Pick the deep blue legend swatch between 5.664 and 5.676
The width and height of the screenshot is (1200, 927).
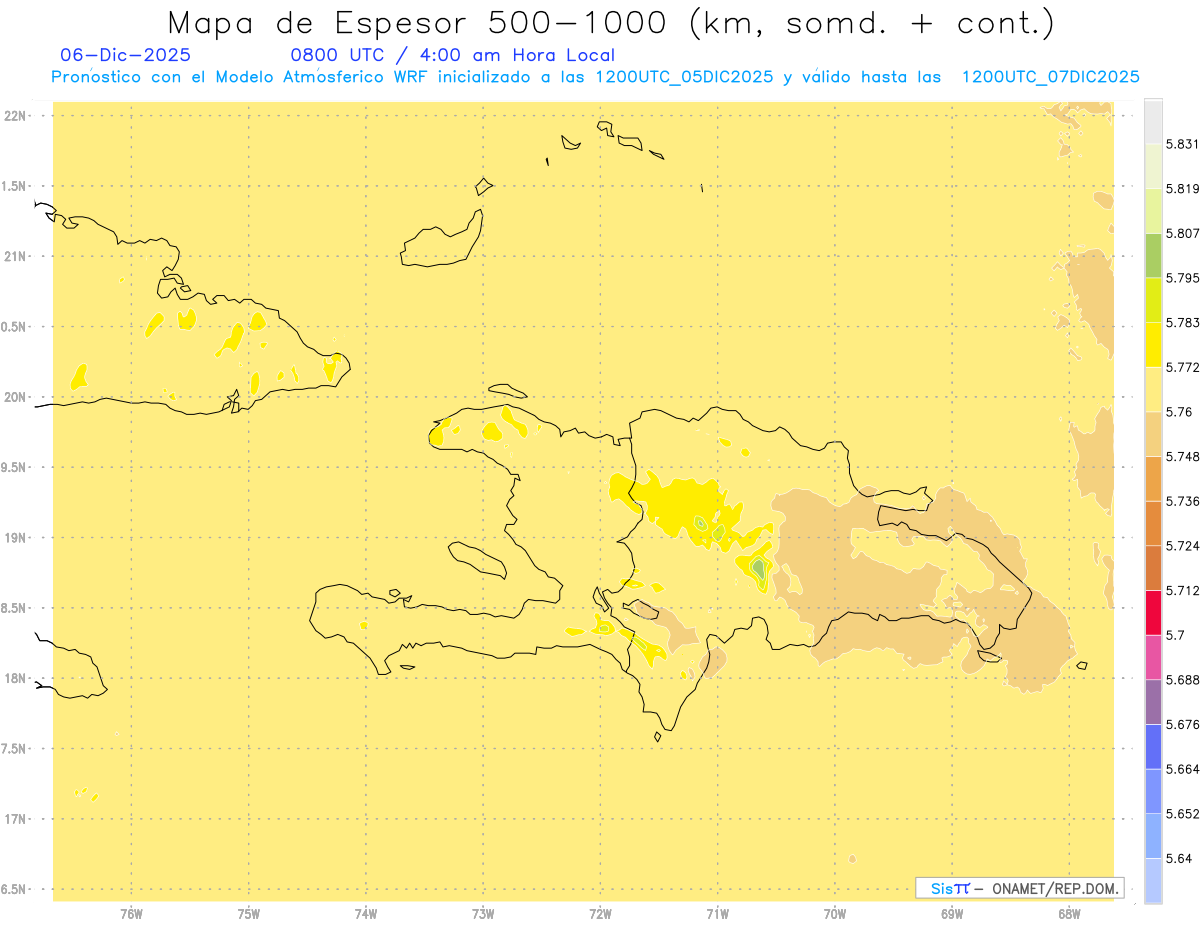point(1153,747)
